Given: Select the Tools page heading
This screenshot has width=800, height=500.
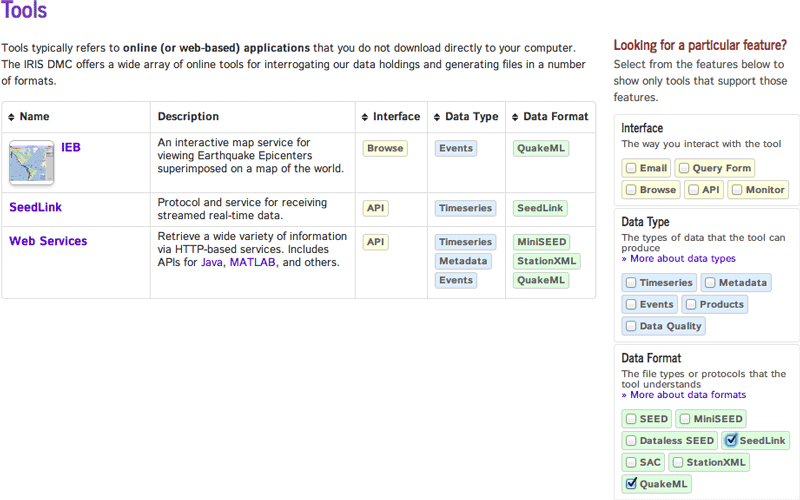Looking at the screenshot, I should [24, 10].
